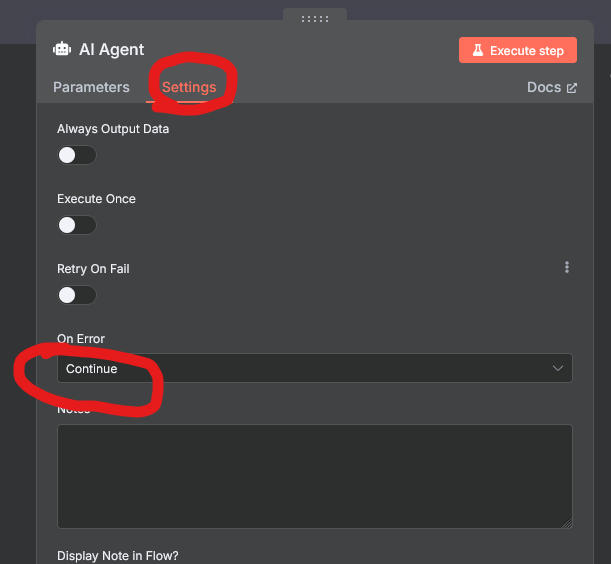Enable the Always Output Data switch

(77, 155)
